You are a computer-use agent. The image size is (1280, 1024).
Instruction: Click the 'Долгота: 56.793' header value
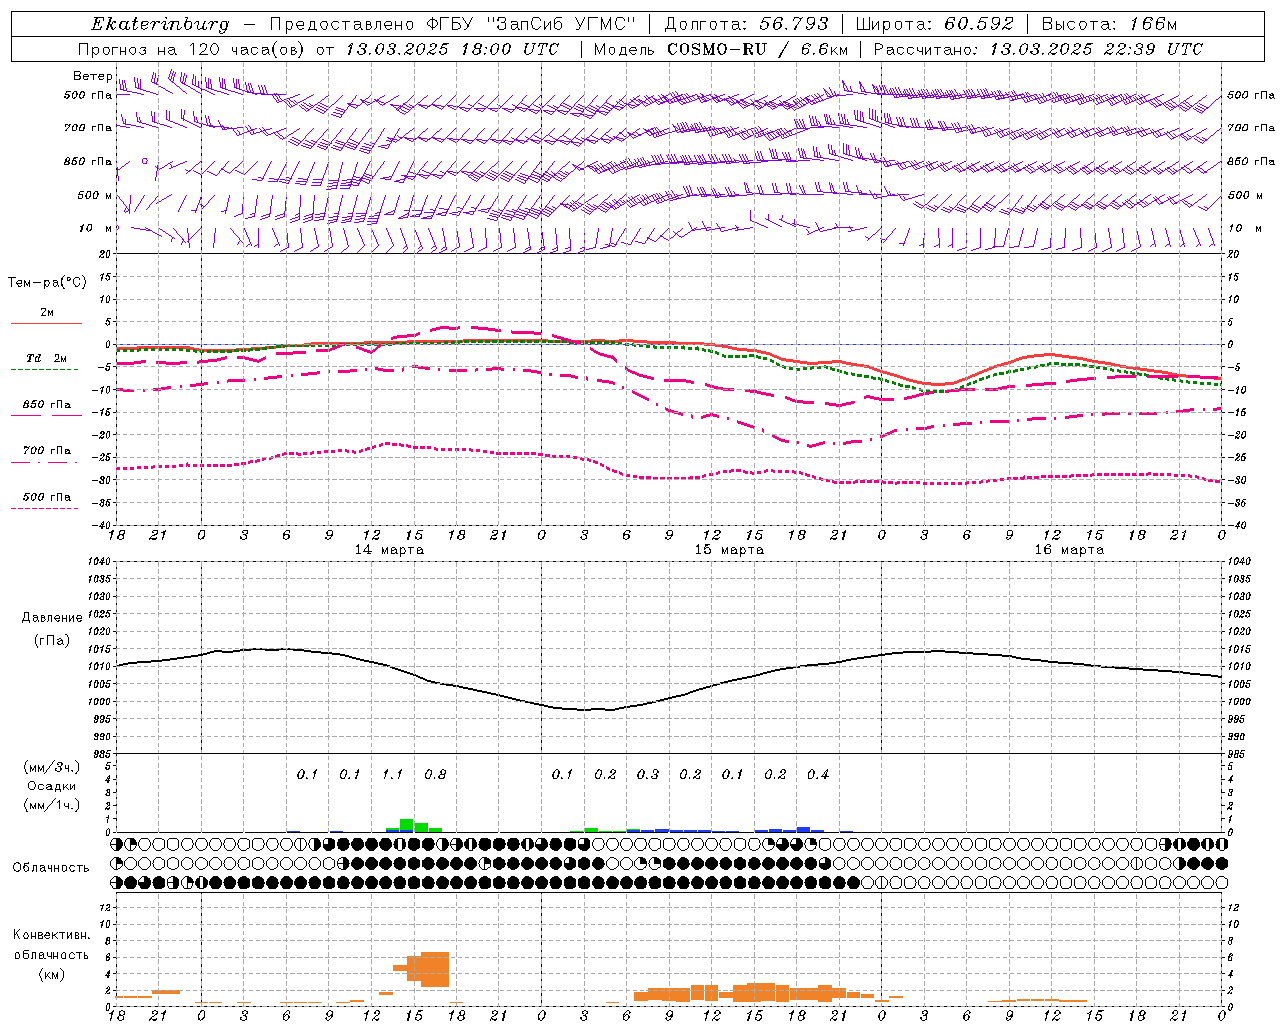pos(745,24)
